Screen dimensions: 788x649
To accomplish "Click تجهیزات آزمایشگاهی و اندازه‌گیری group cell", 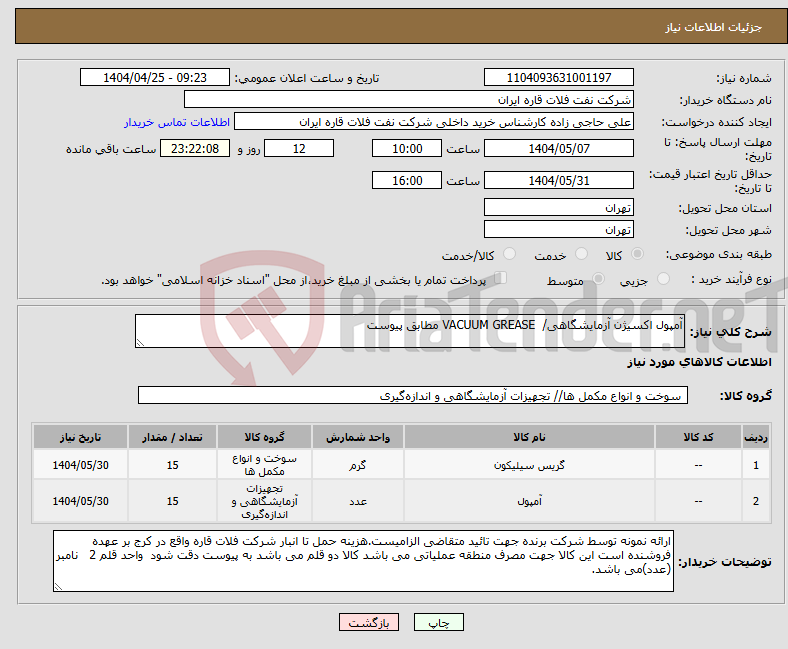I will (264, 501).
